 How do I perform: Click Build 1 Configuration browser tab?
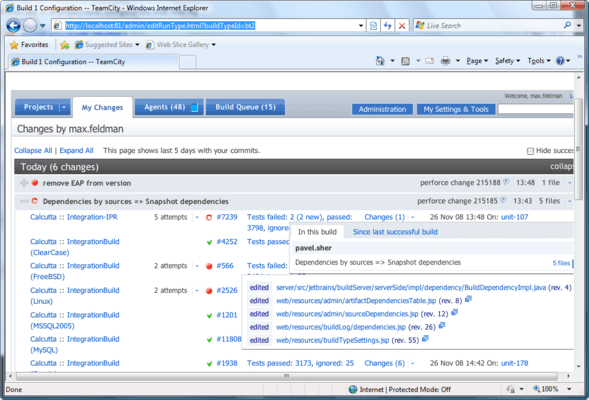coord(93,62)
